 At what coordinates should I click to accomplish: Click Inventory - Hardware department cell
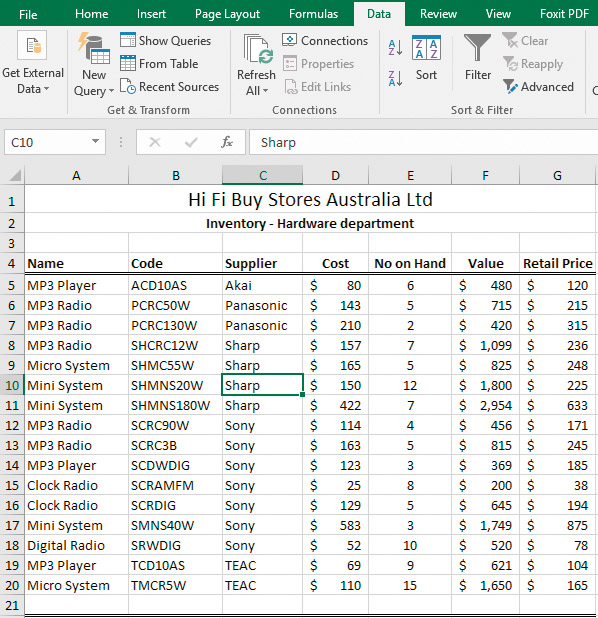coord(310,223)
